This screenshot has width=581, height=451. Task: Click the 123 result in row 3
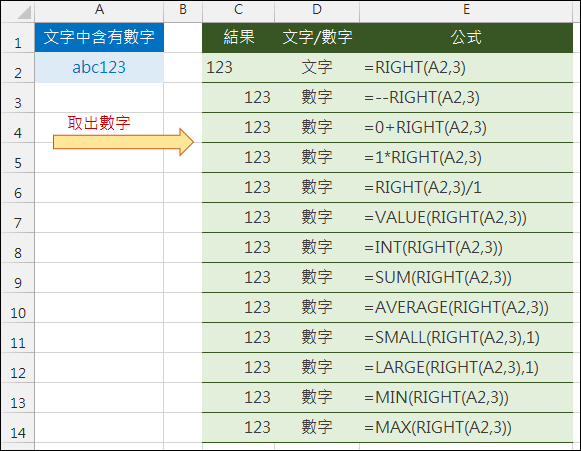click(238, 97)
